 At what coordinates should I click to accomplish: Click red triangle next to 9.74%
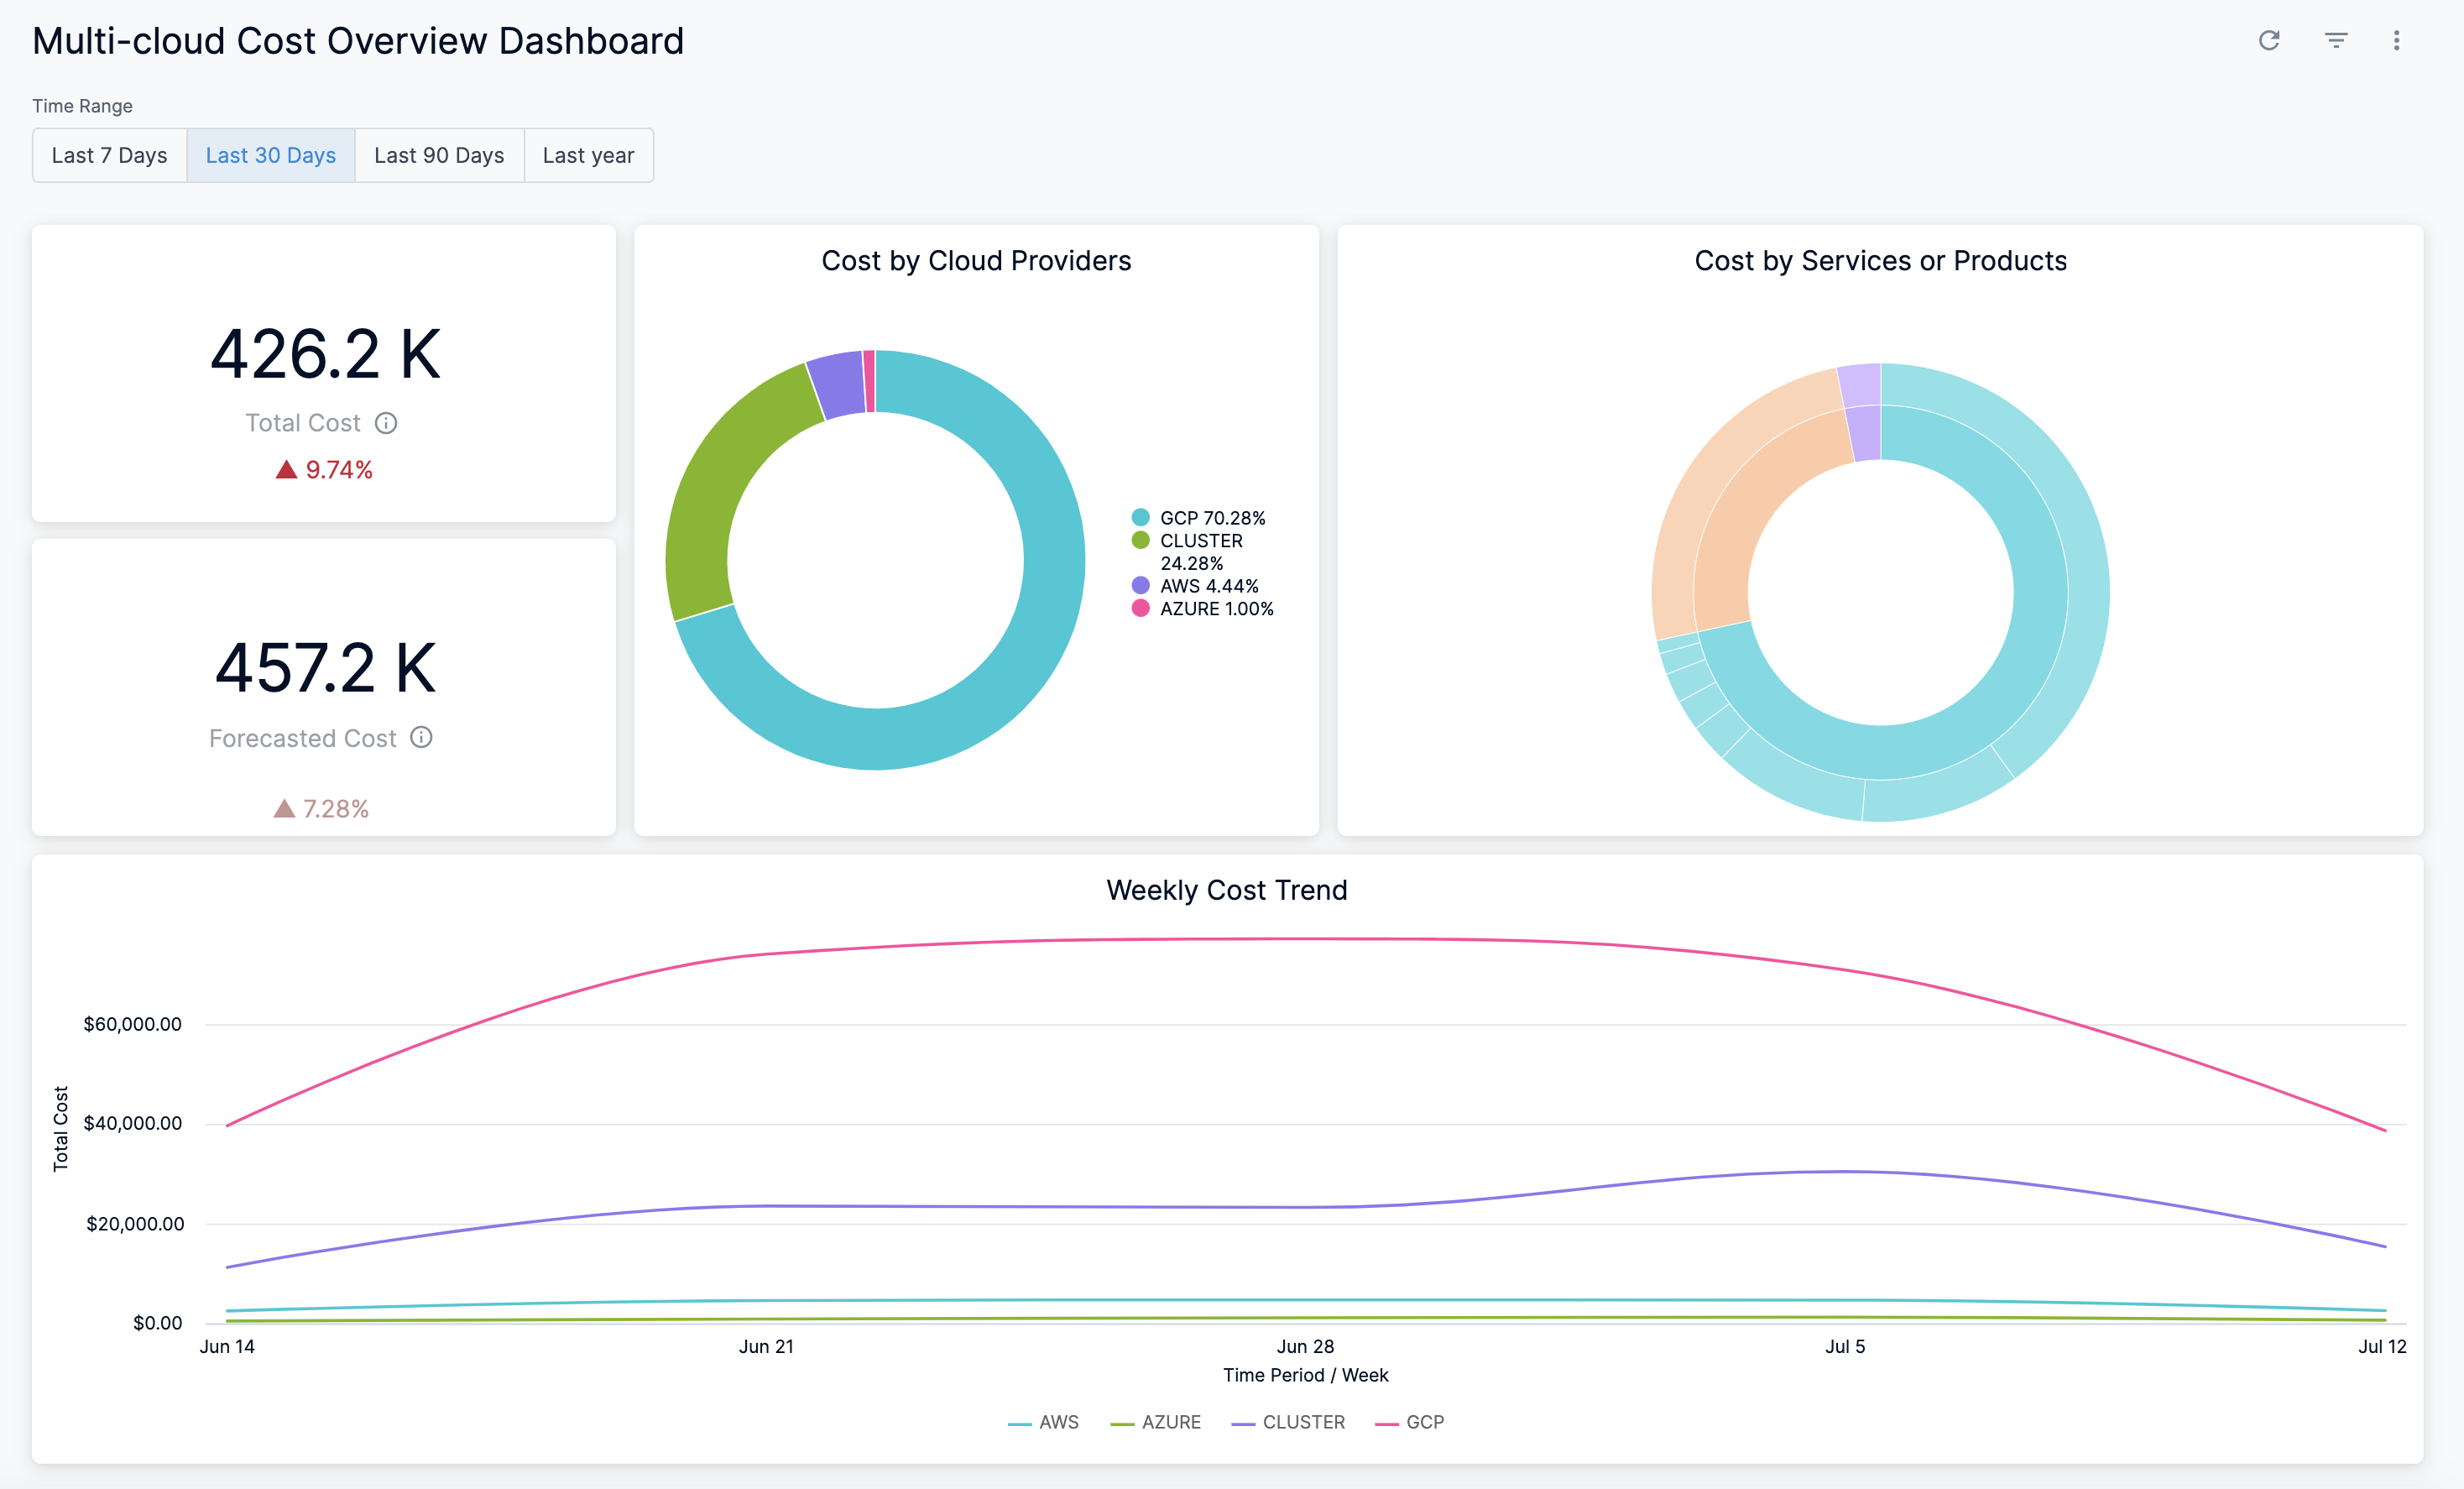(x=286, y=469)
